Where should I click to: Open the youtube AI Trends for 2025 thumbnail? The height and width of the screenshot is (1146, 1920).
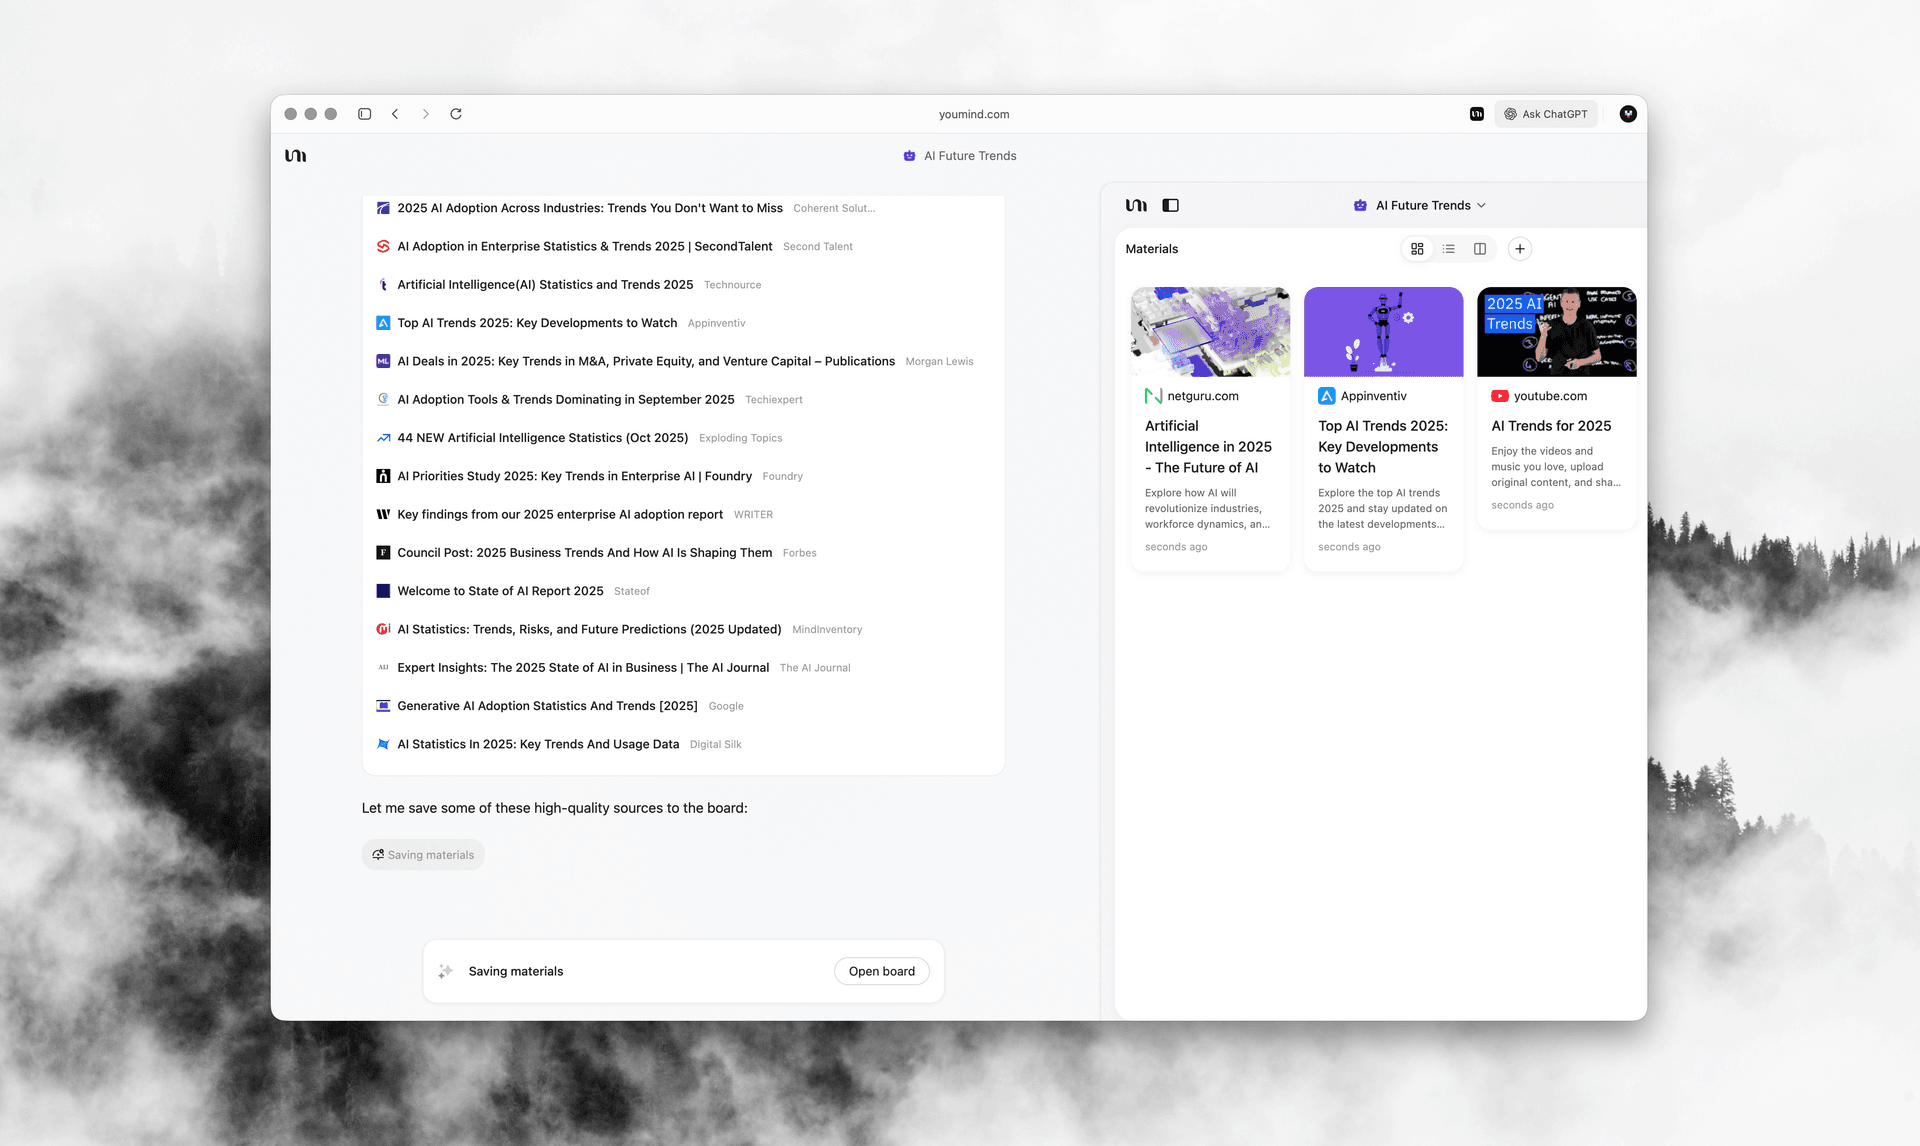coord(1556,332)
